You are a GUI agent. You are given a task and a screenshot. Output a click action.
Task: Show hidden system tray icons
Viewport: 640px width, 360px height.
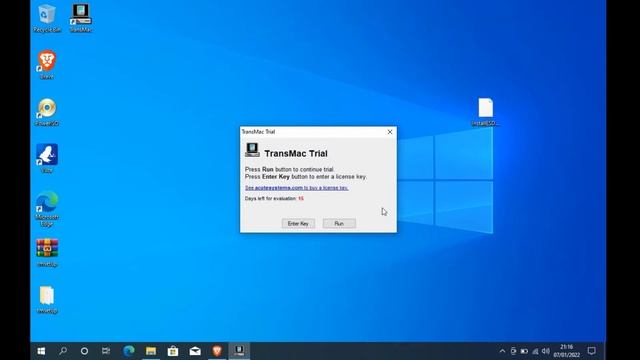point(502,351)
